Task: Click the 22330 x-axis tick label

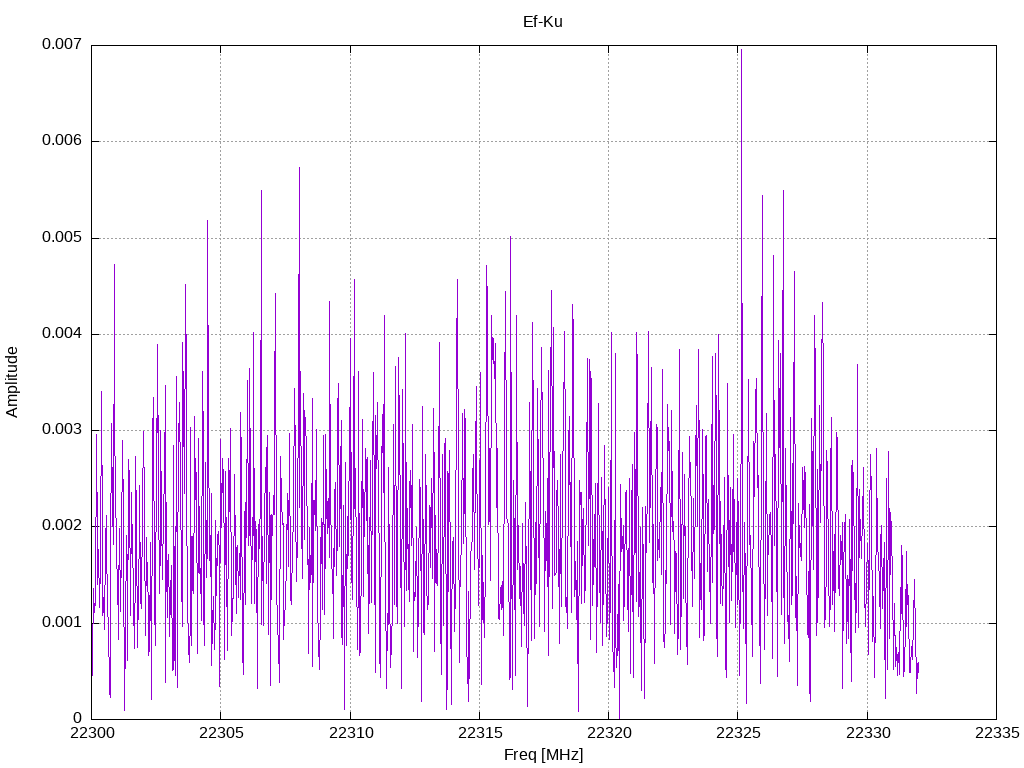Action: pyautogui.click(x=867, y=733)
